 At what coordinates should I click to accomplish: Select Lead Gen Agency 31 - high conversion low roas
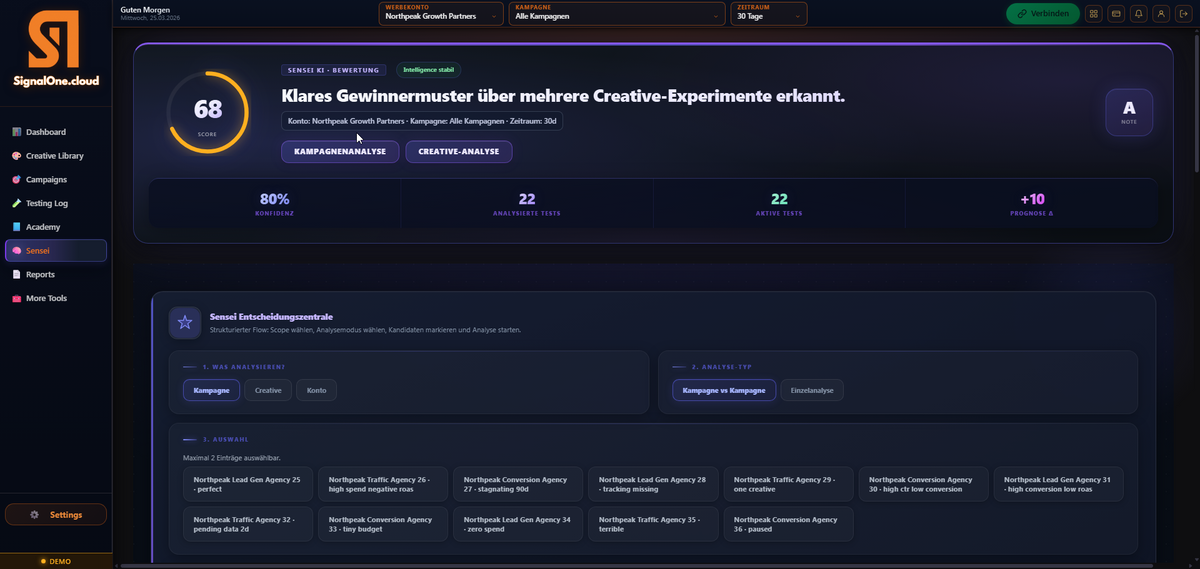pos(1058,484)
